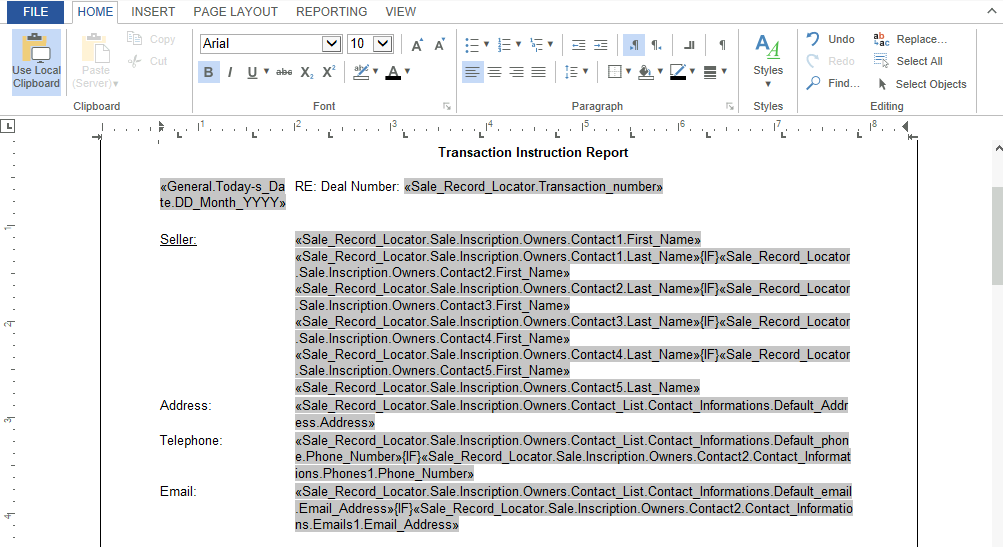Image resolution: width=1003 pixels, height=547 pixels.
Task: Click the Replace... button
Action: coord(910,39)
